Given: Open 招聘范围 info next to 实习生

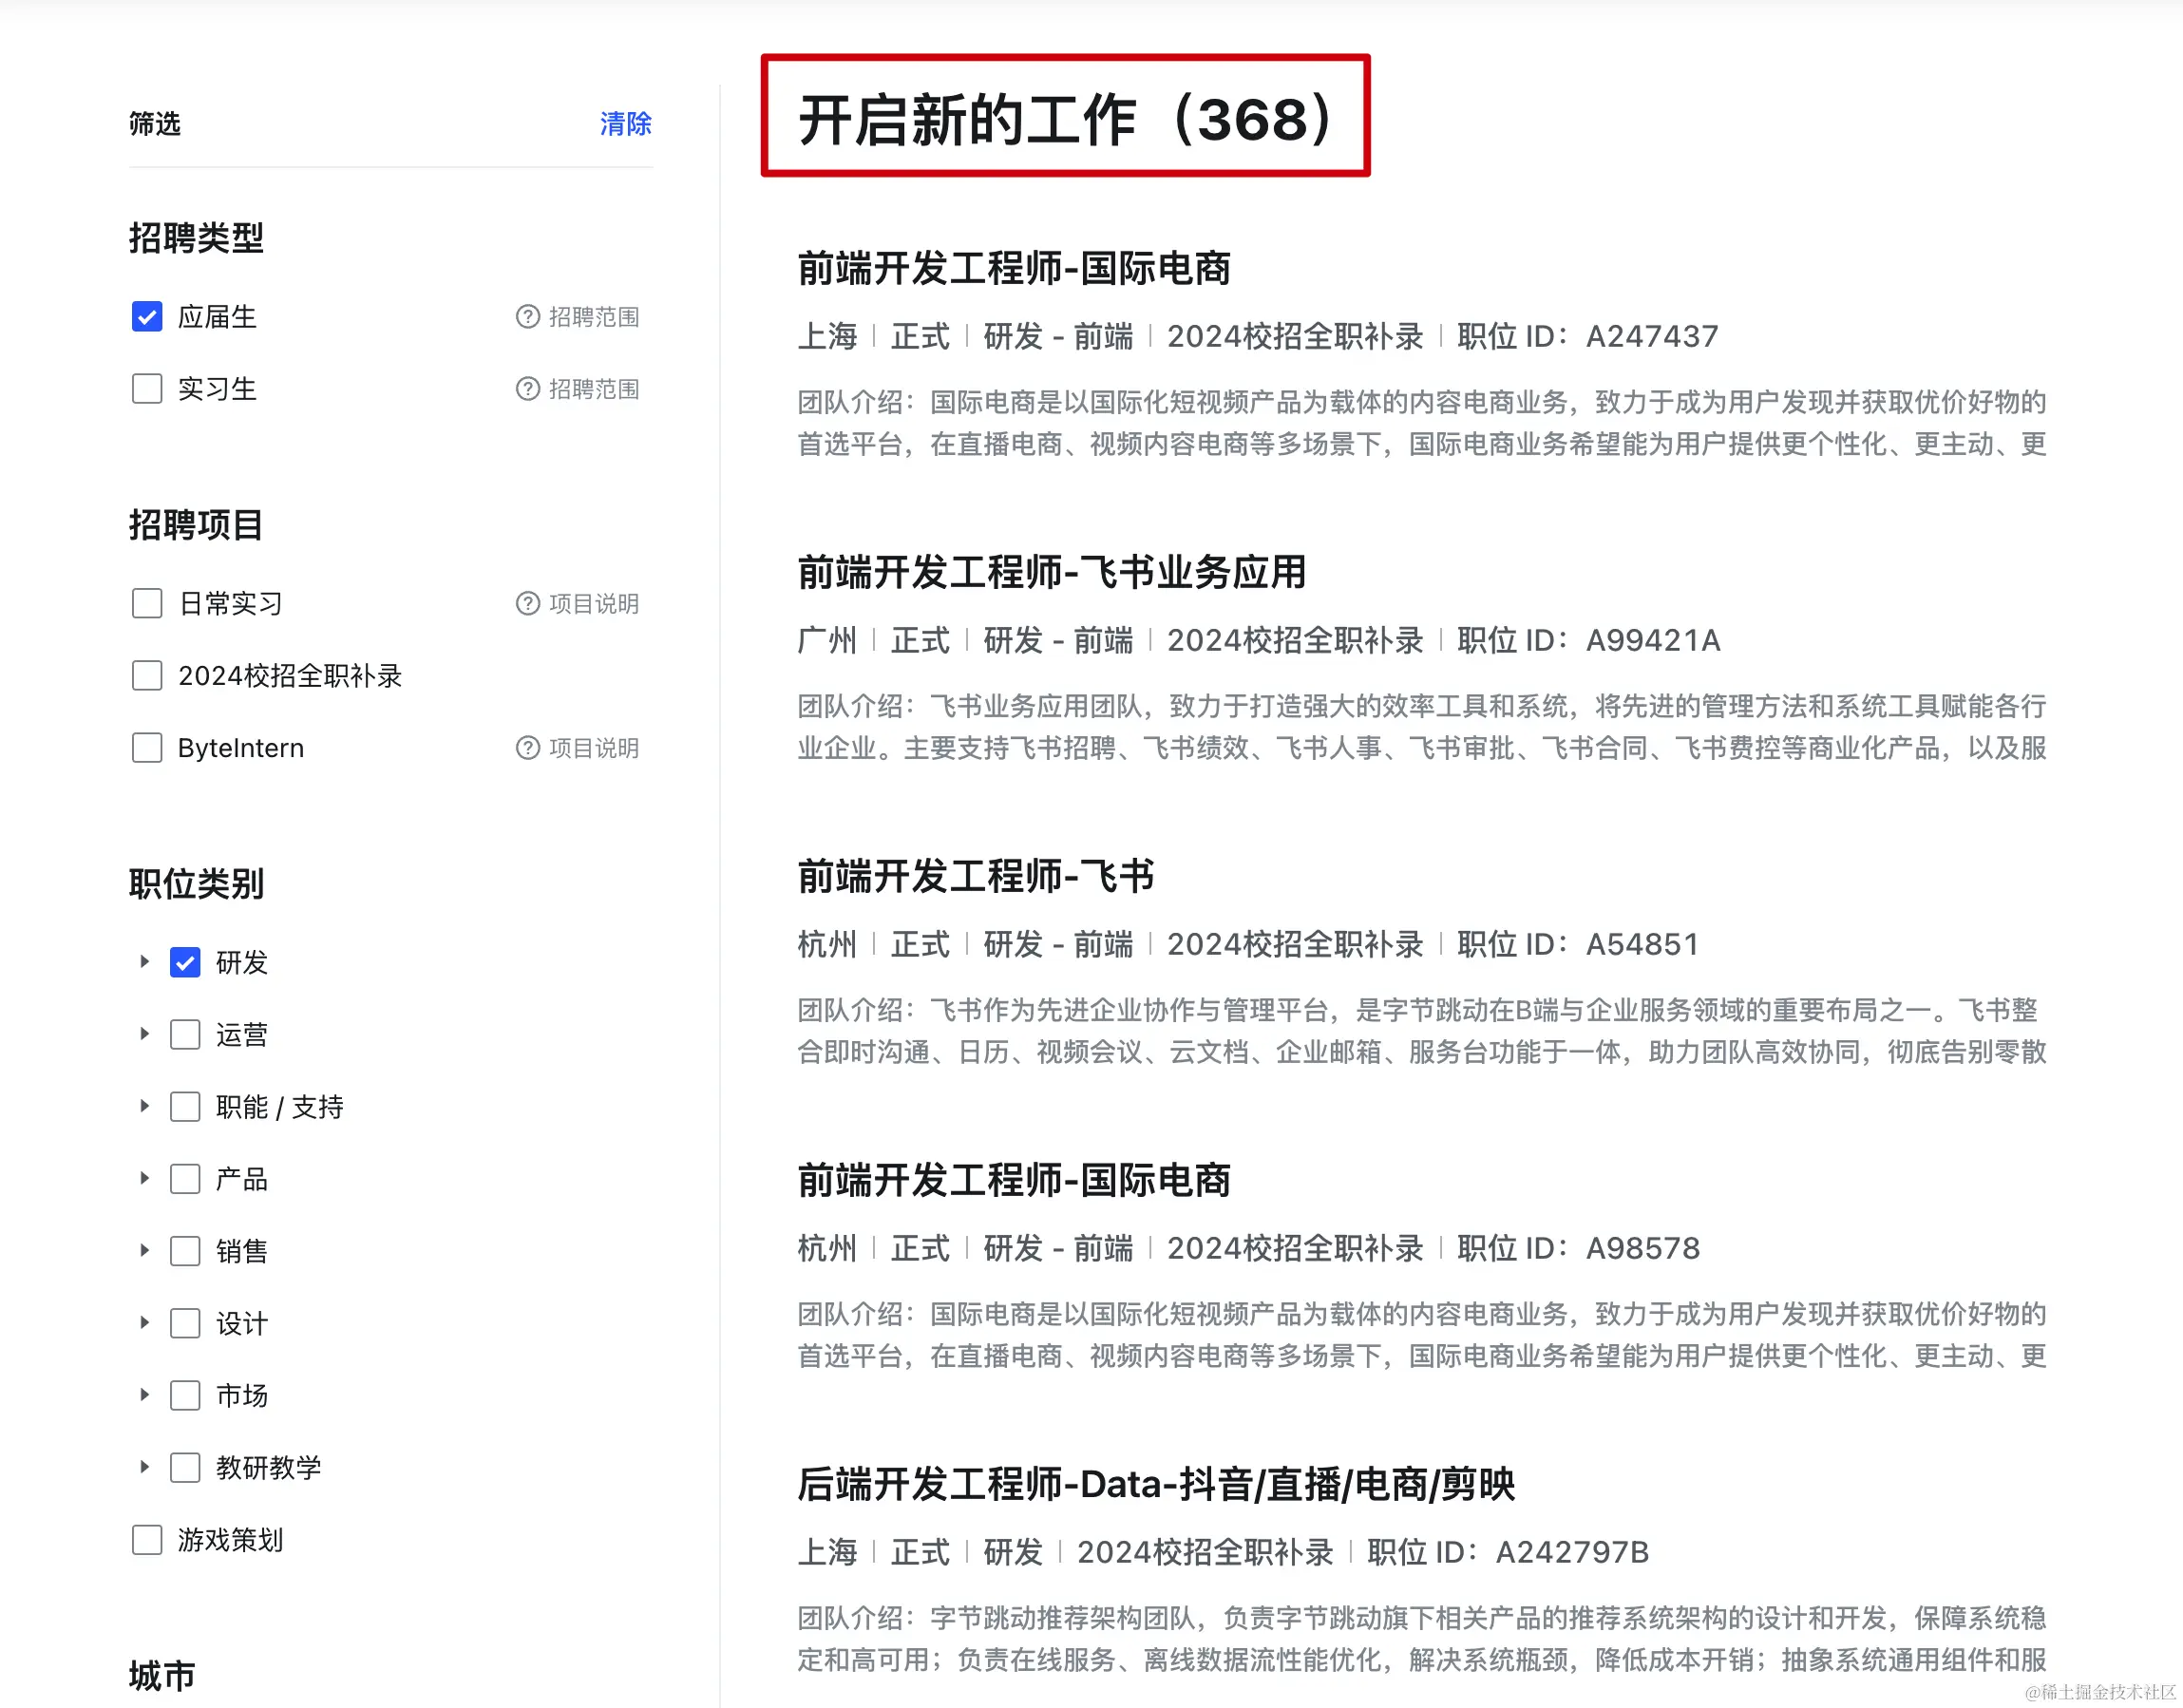Looking at the screenshot, I should pyautogui.click(x=594, y=389).
